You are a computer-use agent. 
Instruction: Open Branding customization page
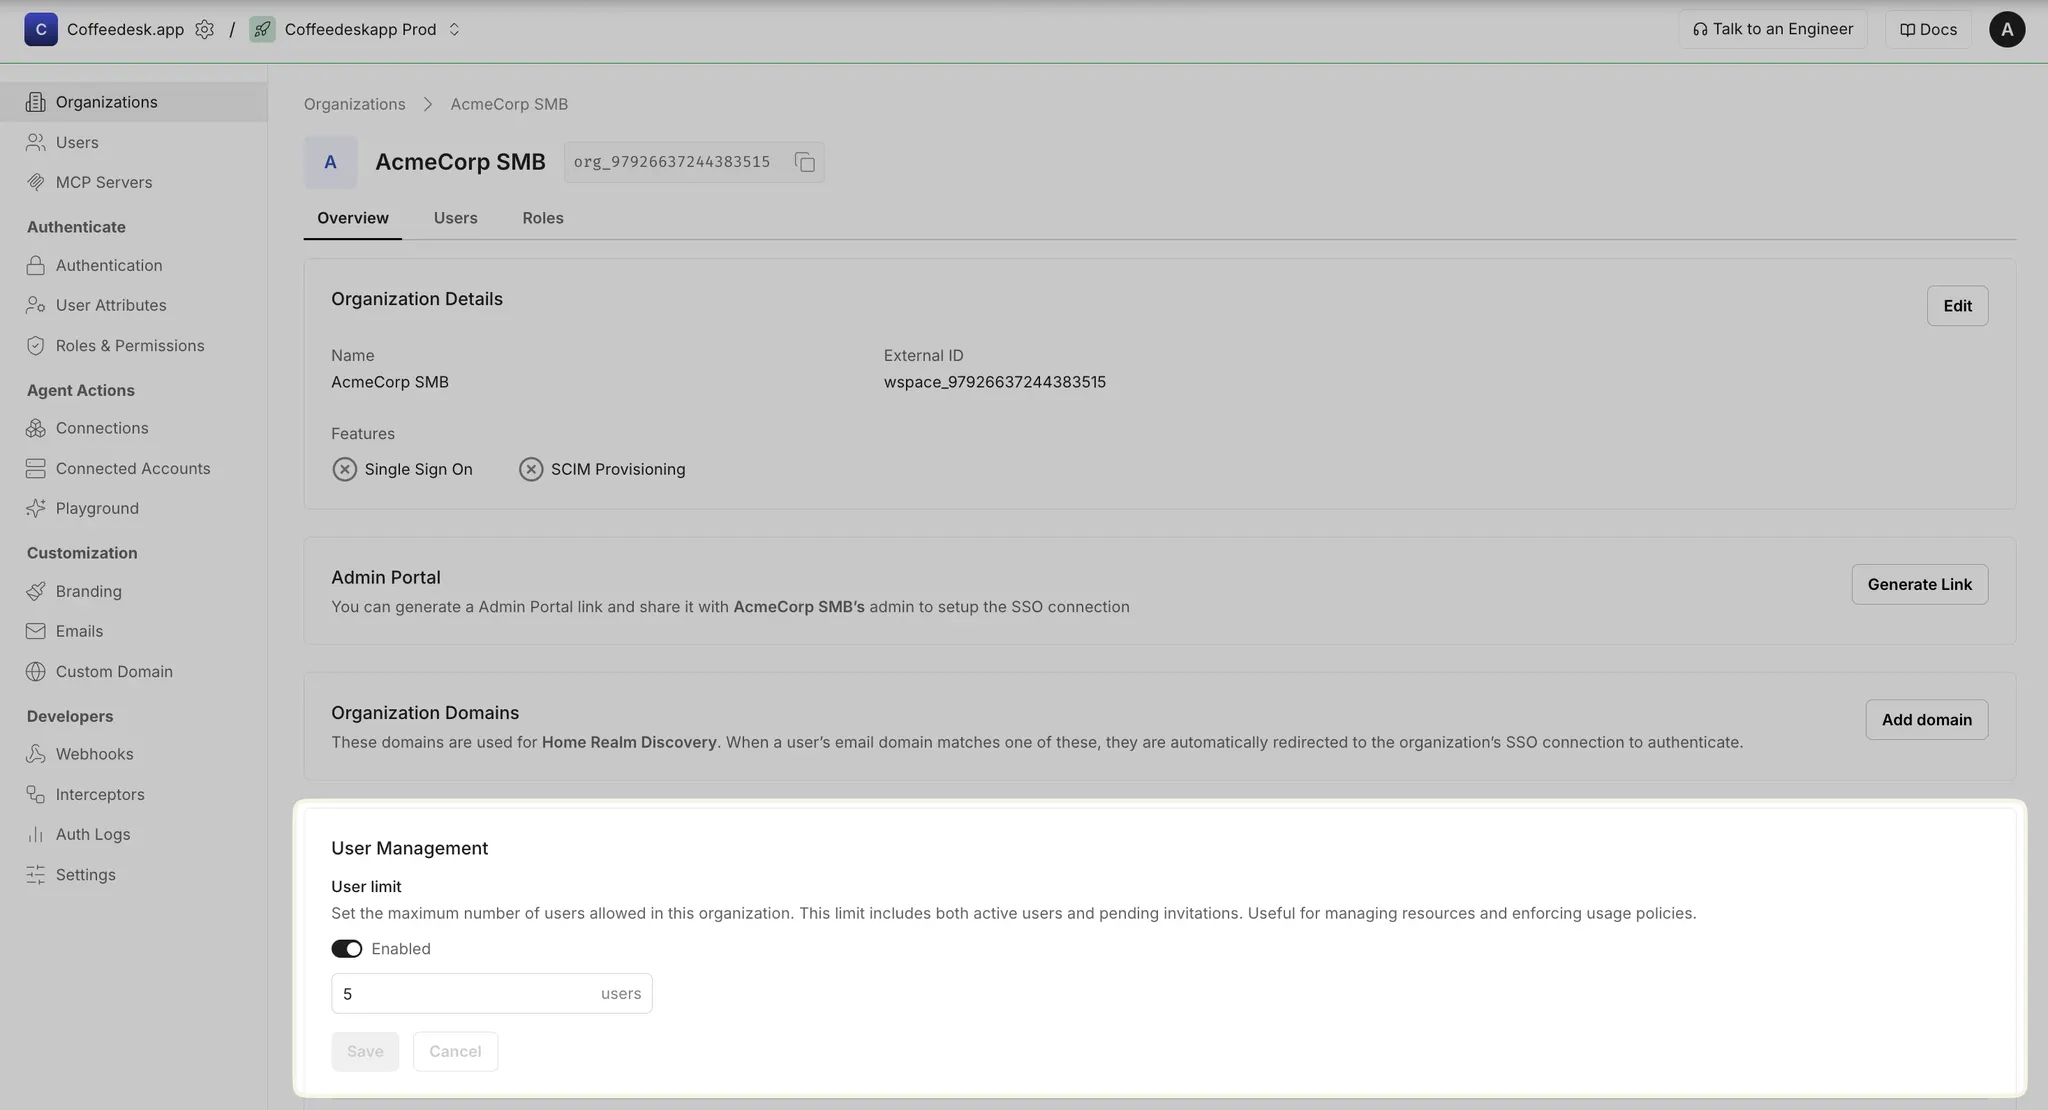88,591
